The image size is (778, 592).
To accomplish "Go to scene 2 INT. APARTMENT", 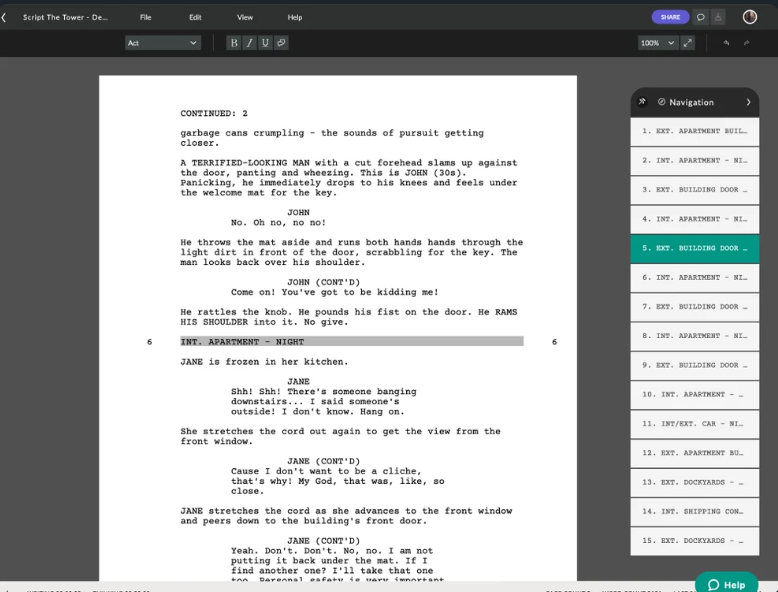I will click(x=695, y=160).
